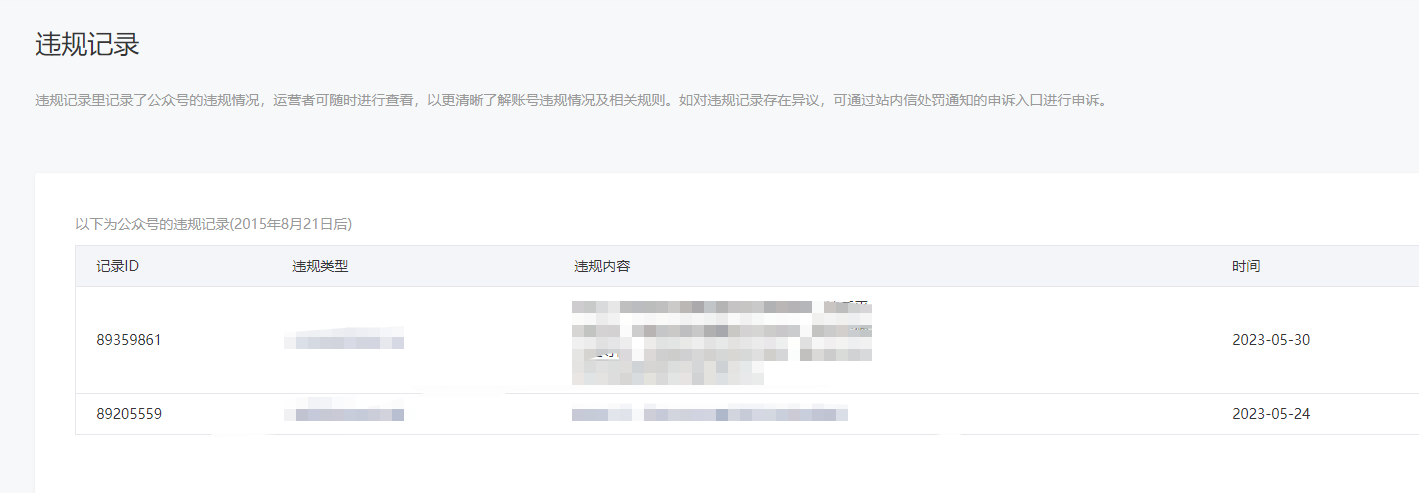This screenshot has width=1419, height=493.
Task: Click blurred violation content of record 89205559
Action: coord(710,413)
